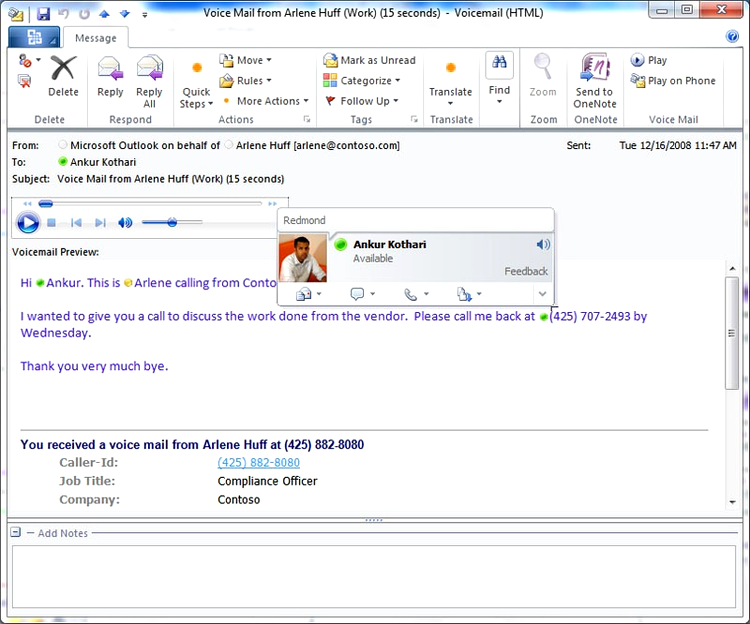Click the speaker icon on Ankur Kothari card
The width and height of the screenshot is (750, 624).
point(543,245)
